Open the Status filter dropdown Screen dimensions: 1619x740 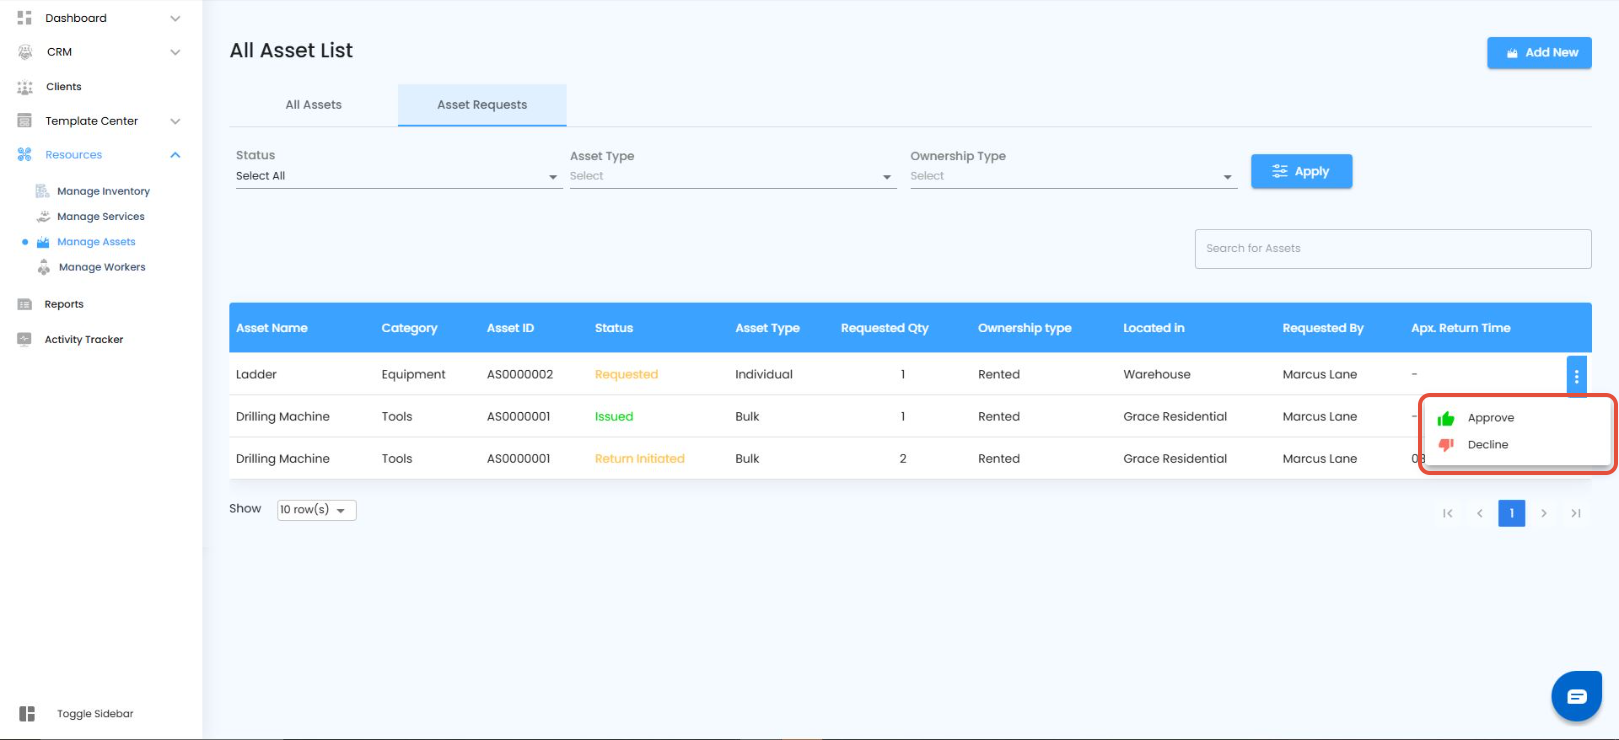click(x=397, y=177)
